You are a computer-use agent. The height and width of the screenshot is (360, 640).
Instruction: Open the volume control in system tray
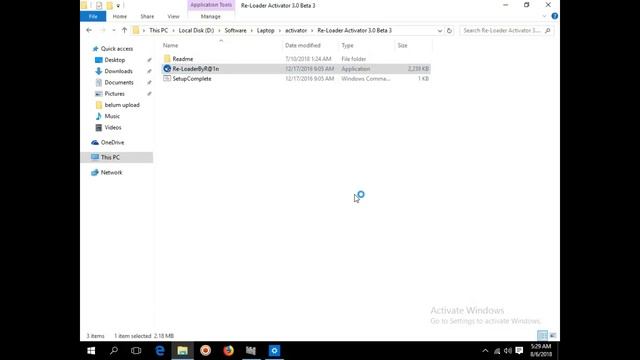point(508,351)
